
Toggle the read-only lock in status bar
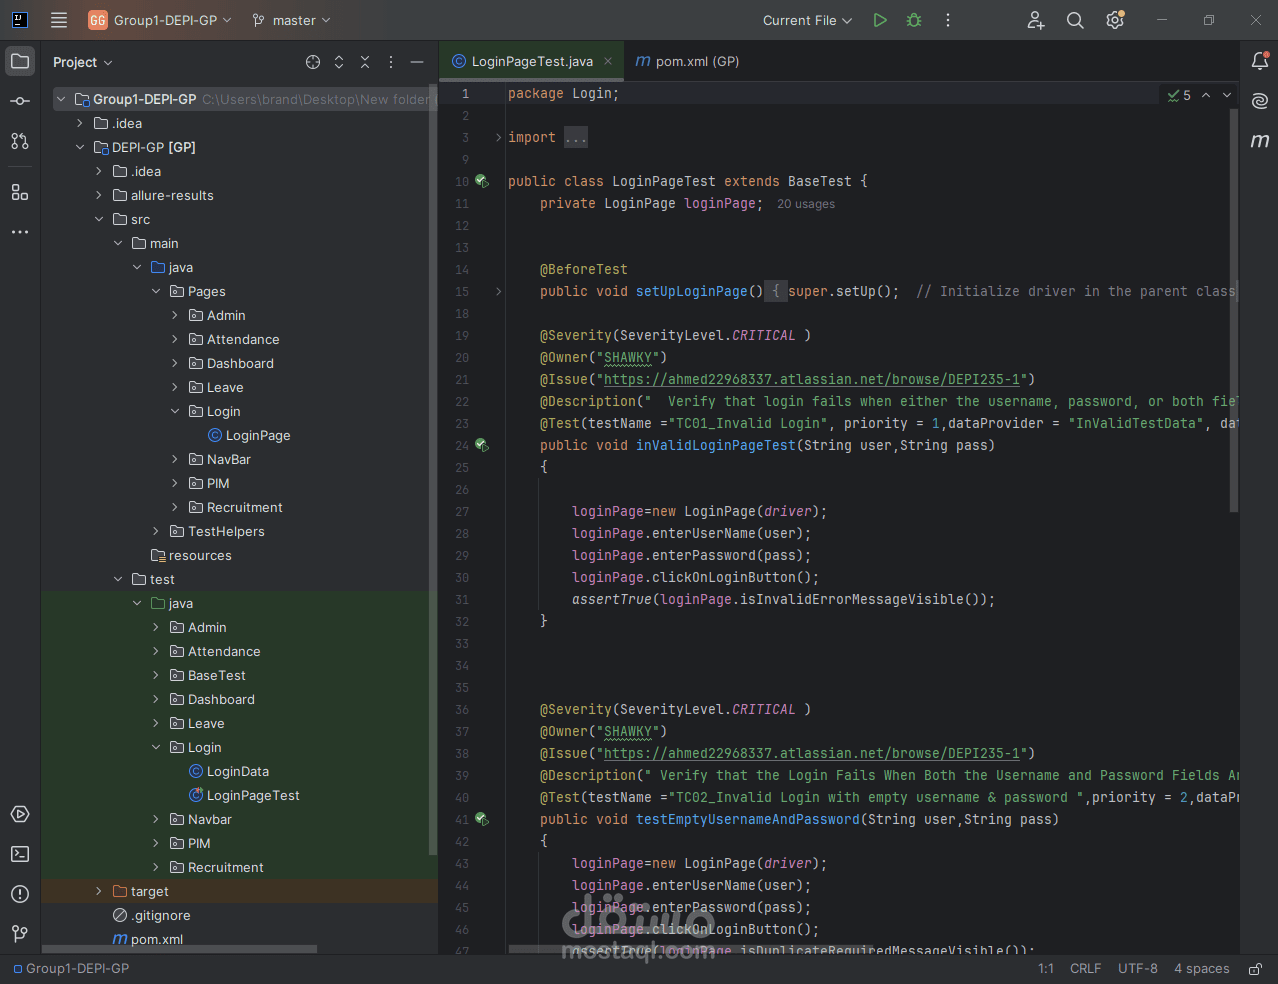click(x=1255, y=969)
